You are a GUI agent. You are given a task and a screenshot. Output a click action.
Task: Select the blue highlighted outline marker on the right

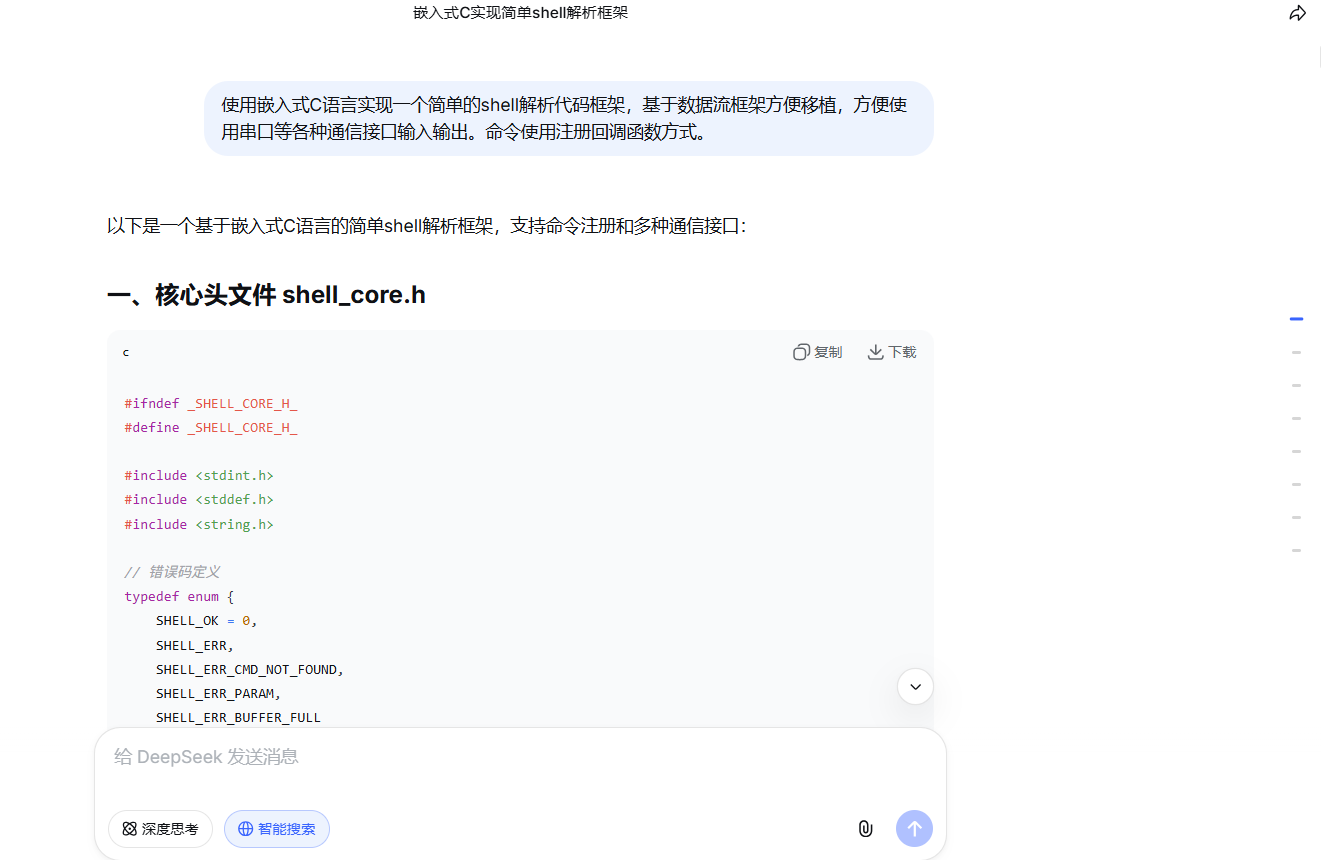(1296, 319)
